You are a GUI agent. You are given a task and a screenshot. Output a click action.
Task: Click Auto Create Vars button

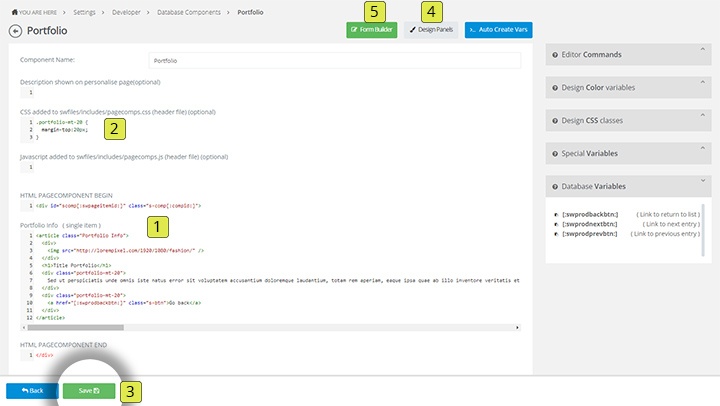498,30
